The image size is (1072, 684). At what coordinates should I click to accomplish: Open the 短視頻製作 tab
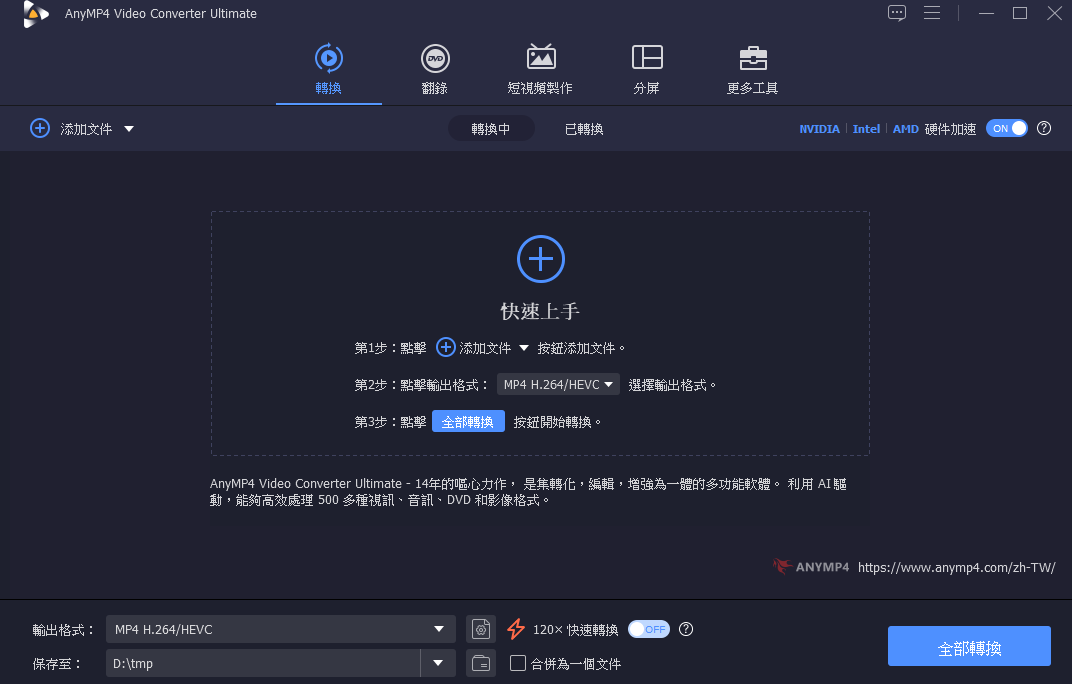[x=541, y=70]
